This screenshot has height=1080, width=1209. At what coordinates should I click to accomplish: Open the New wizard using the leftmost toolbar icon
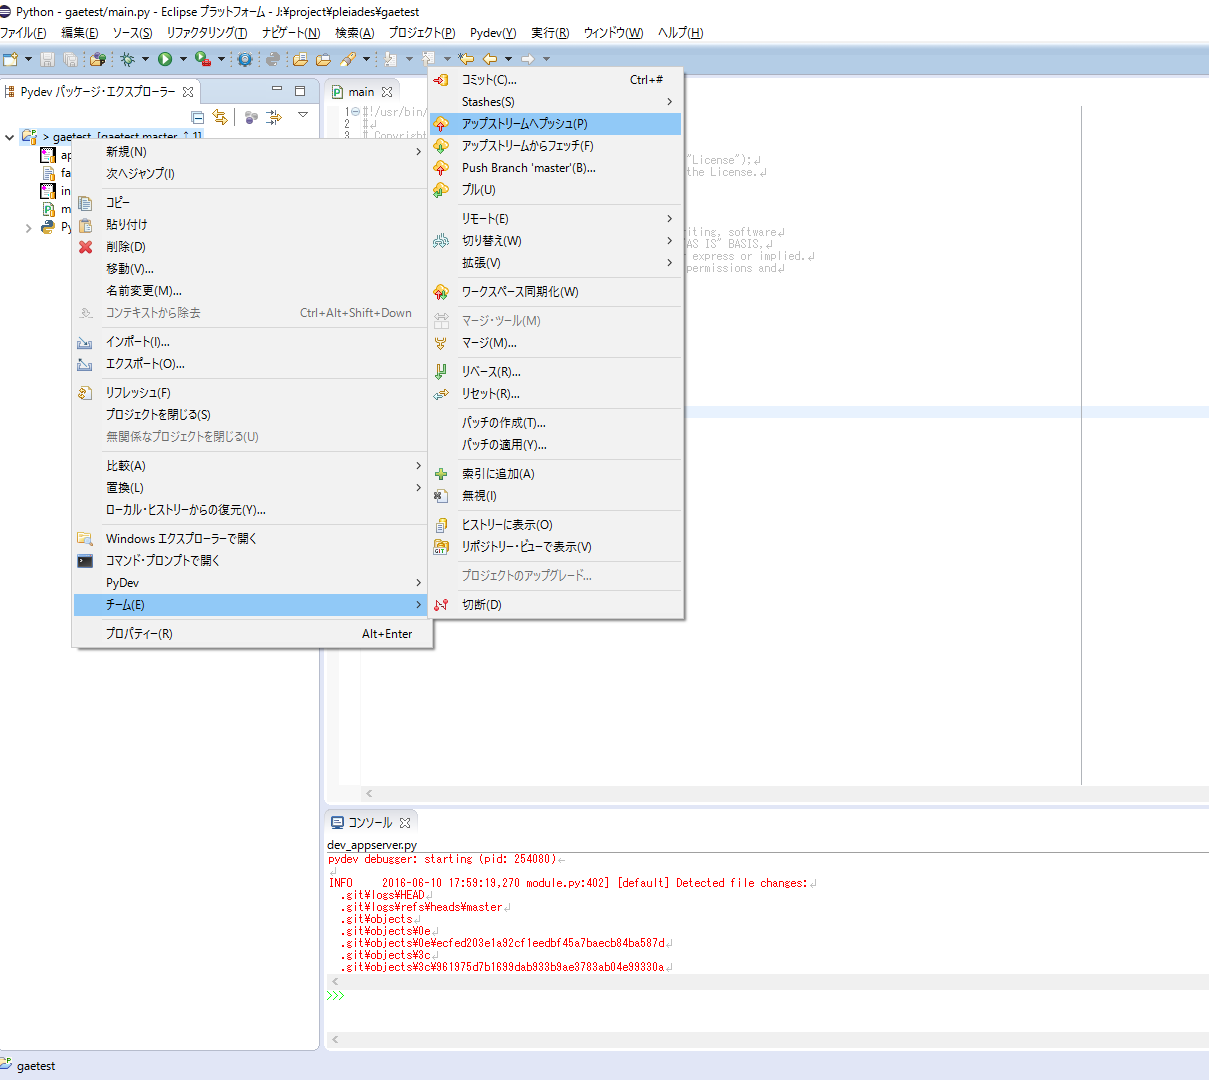click(x=10, y=59)
